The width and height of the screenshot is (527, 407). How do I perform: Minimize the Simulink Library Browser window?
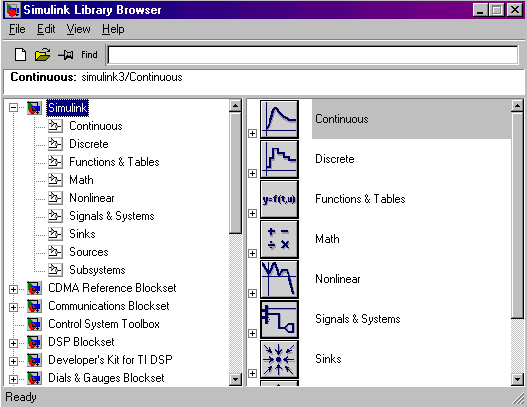(480, 10)
